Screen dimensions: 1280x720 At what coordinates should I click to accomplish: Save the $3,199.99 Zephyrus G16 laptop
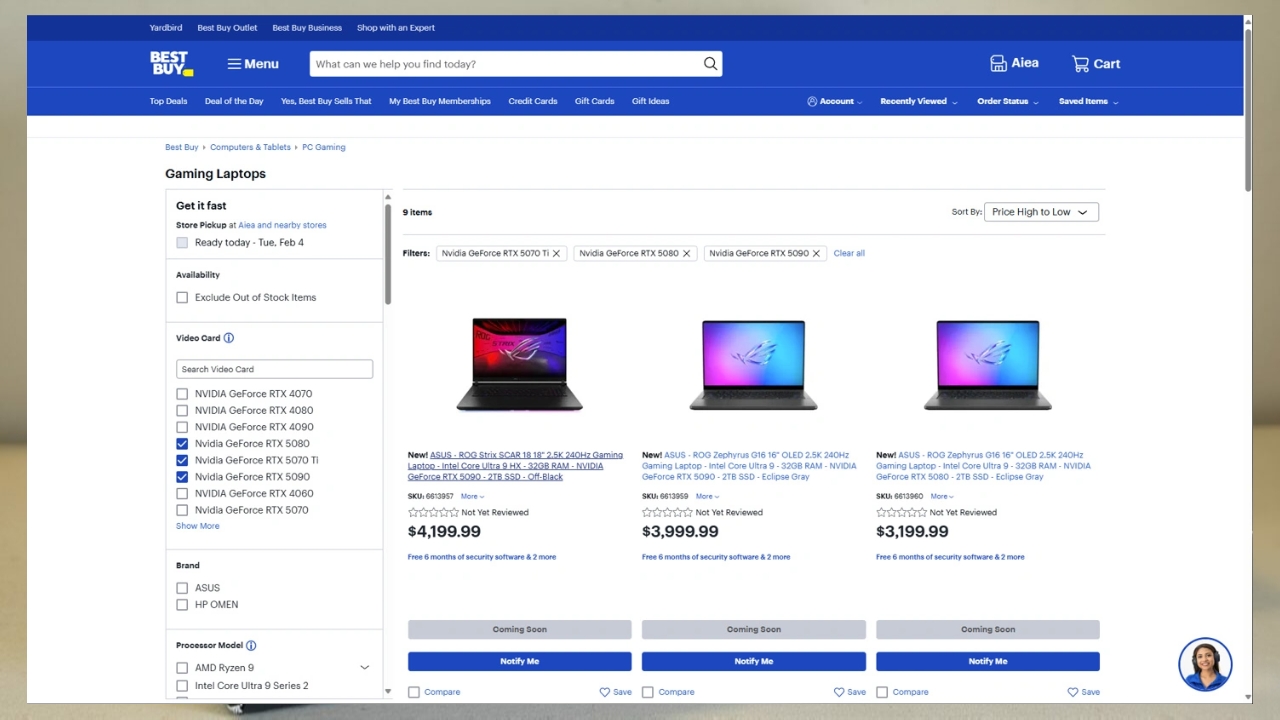point(1083,692)
